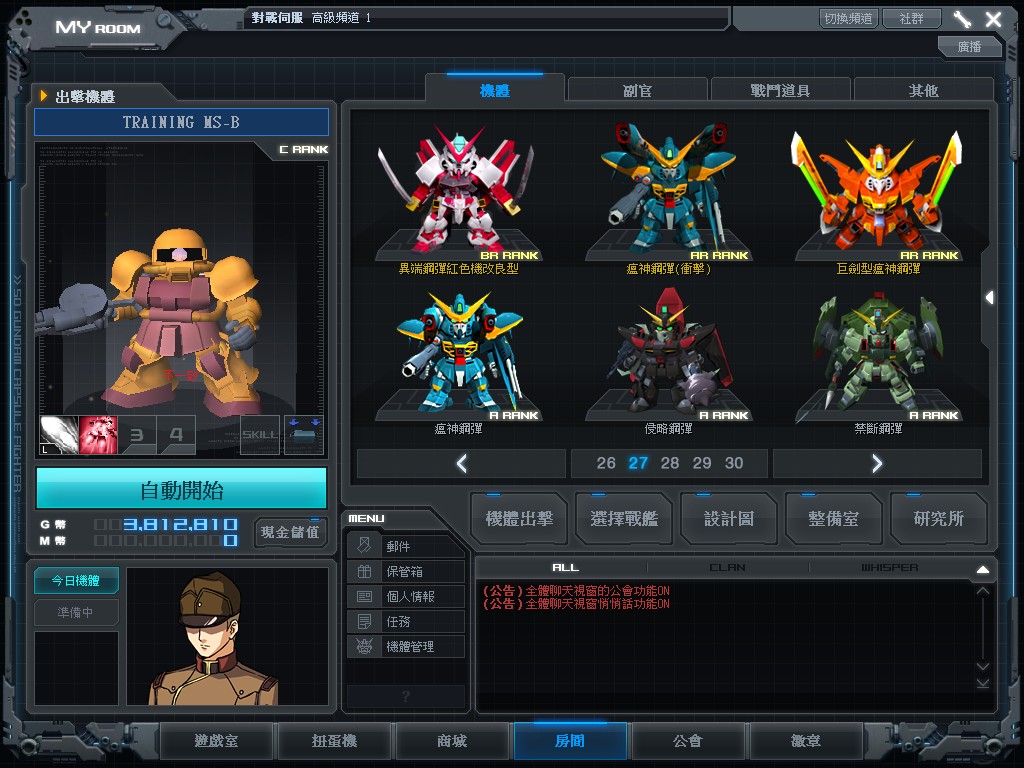Go to next mech page arrow
Screen dimensions: 1024x768
(x=877, y=464)
